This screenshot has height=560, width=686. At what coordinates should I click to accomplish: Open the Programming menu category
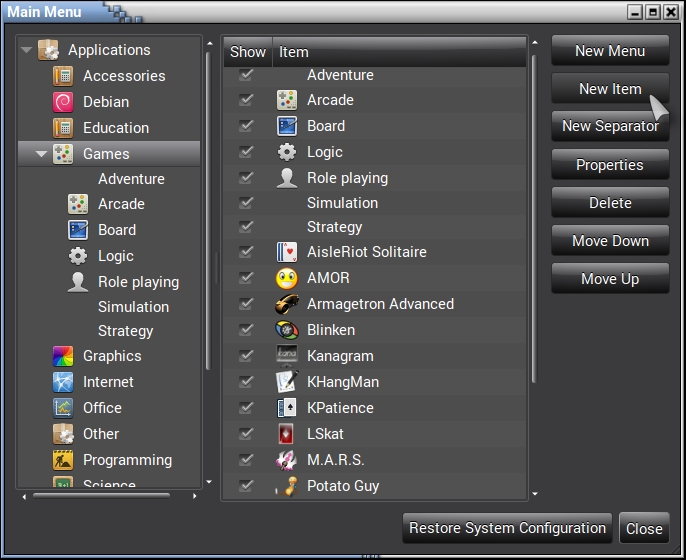(127, 460)
